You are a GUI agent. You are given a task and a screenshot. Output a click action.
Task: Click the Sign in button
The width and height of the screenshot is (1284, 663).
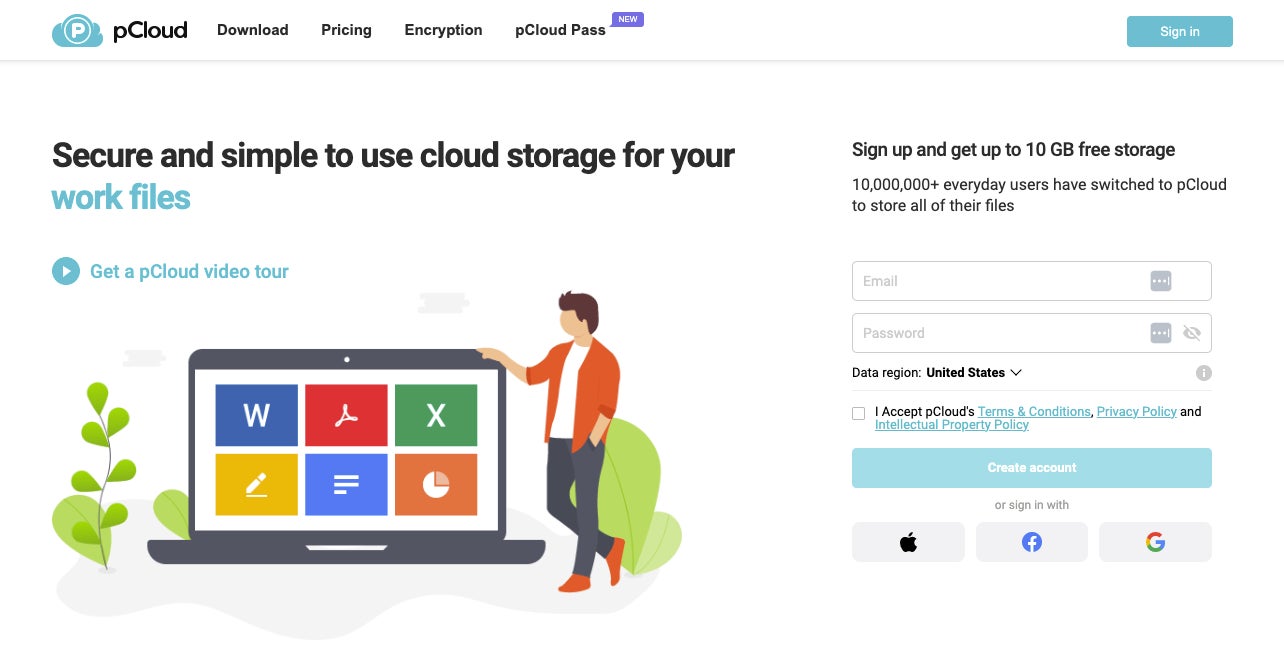coord(1180,31)
